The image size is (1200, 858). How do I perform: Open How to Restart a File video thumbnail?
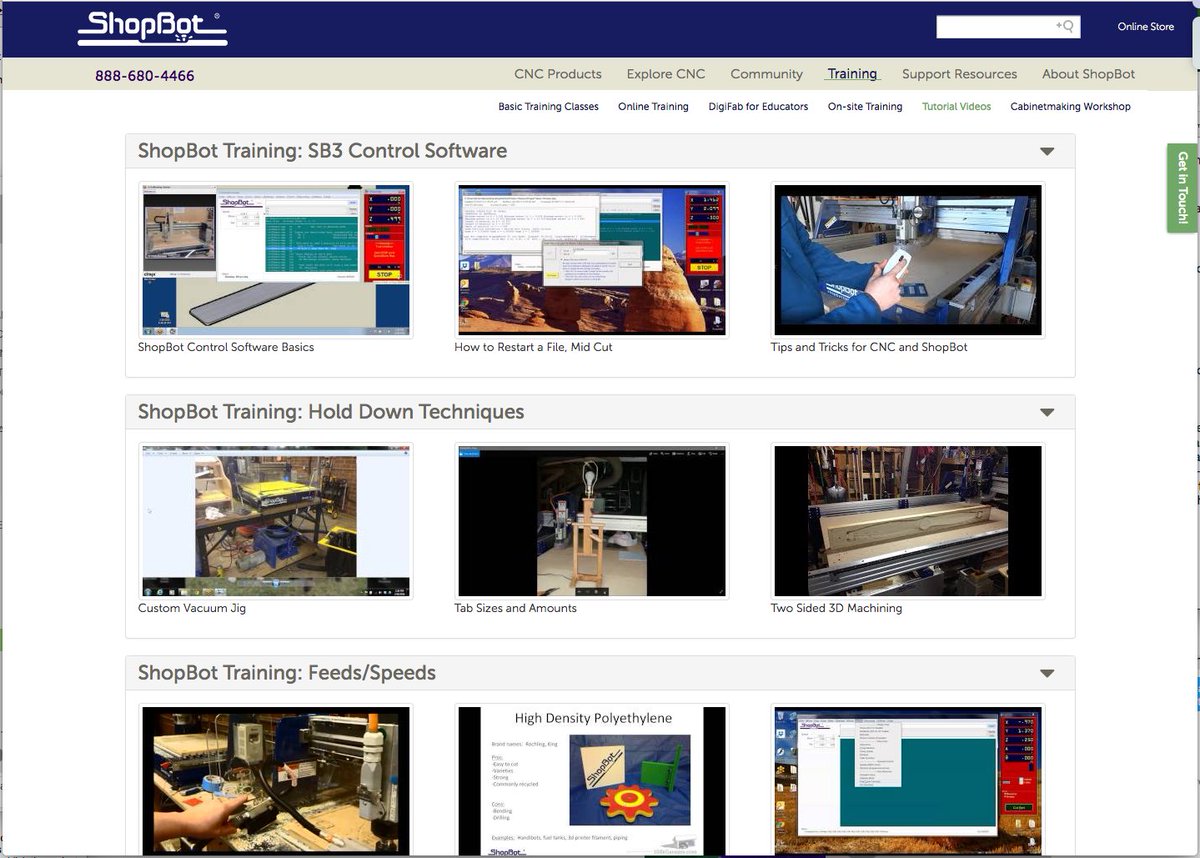point(592,259)
